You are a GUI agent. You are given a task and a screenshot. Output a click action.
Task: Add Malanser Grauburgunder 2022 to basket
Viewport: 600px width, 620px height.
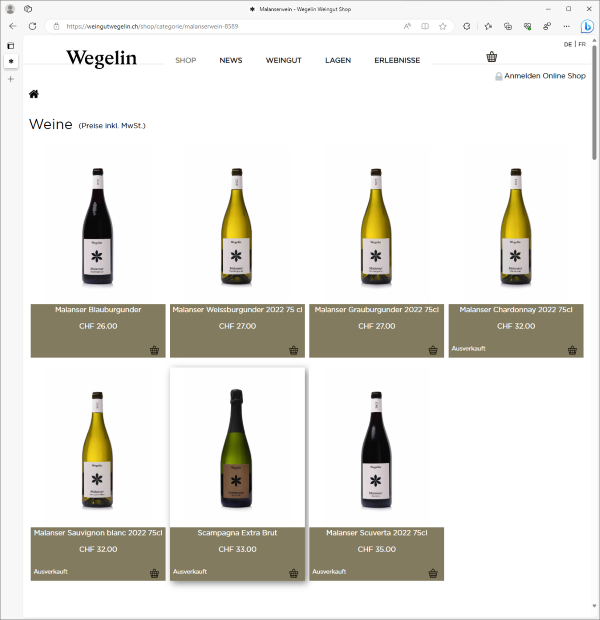[x=433, y=350]
